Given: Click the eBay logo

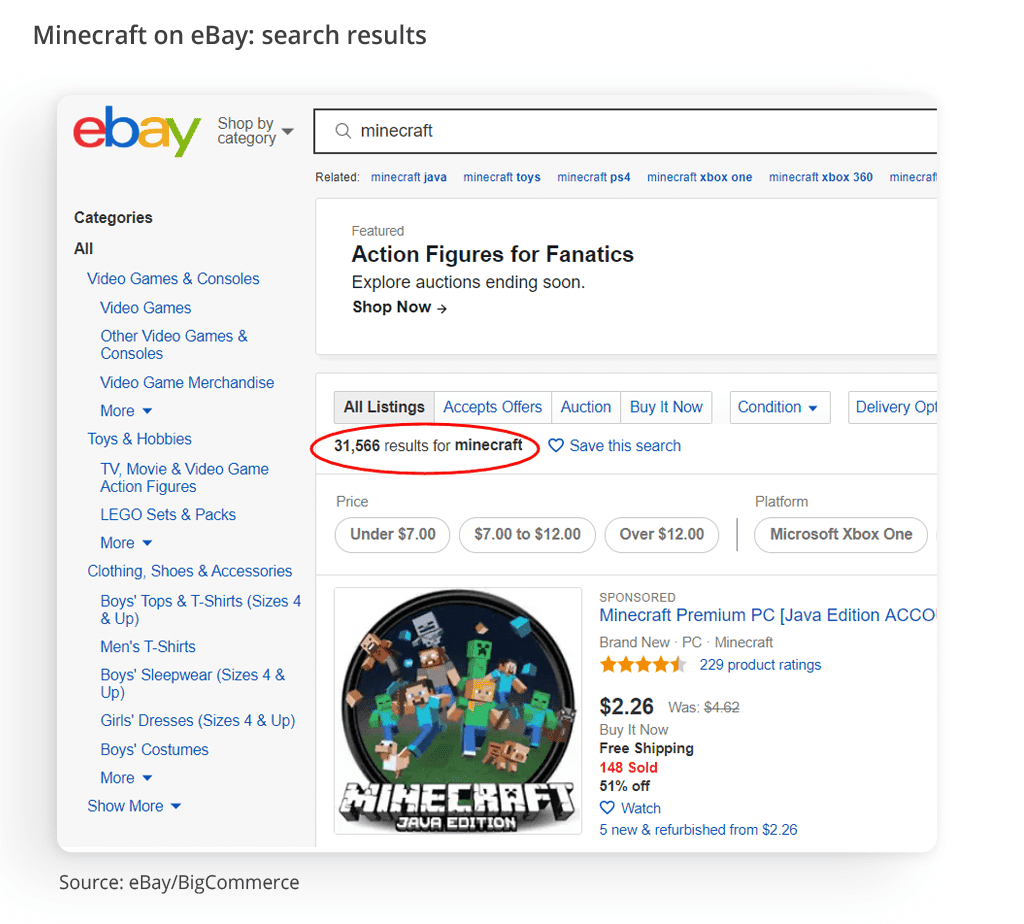Looking at the screenshot, I should 136,131.
